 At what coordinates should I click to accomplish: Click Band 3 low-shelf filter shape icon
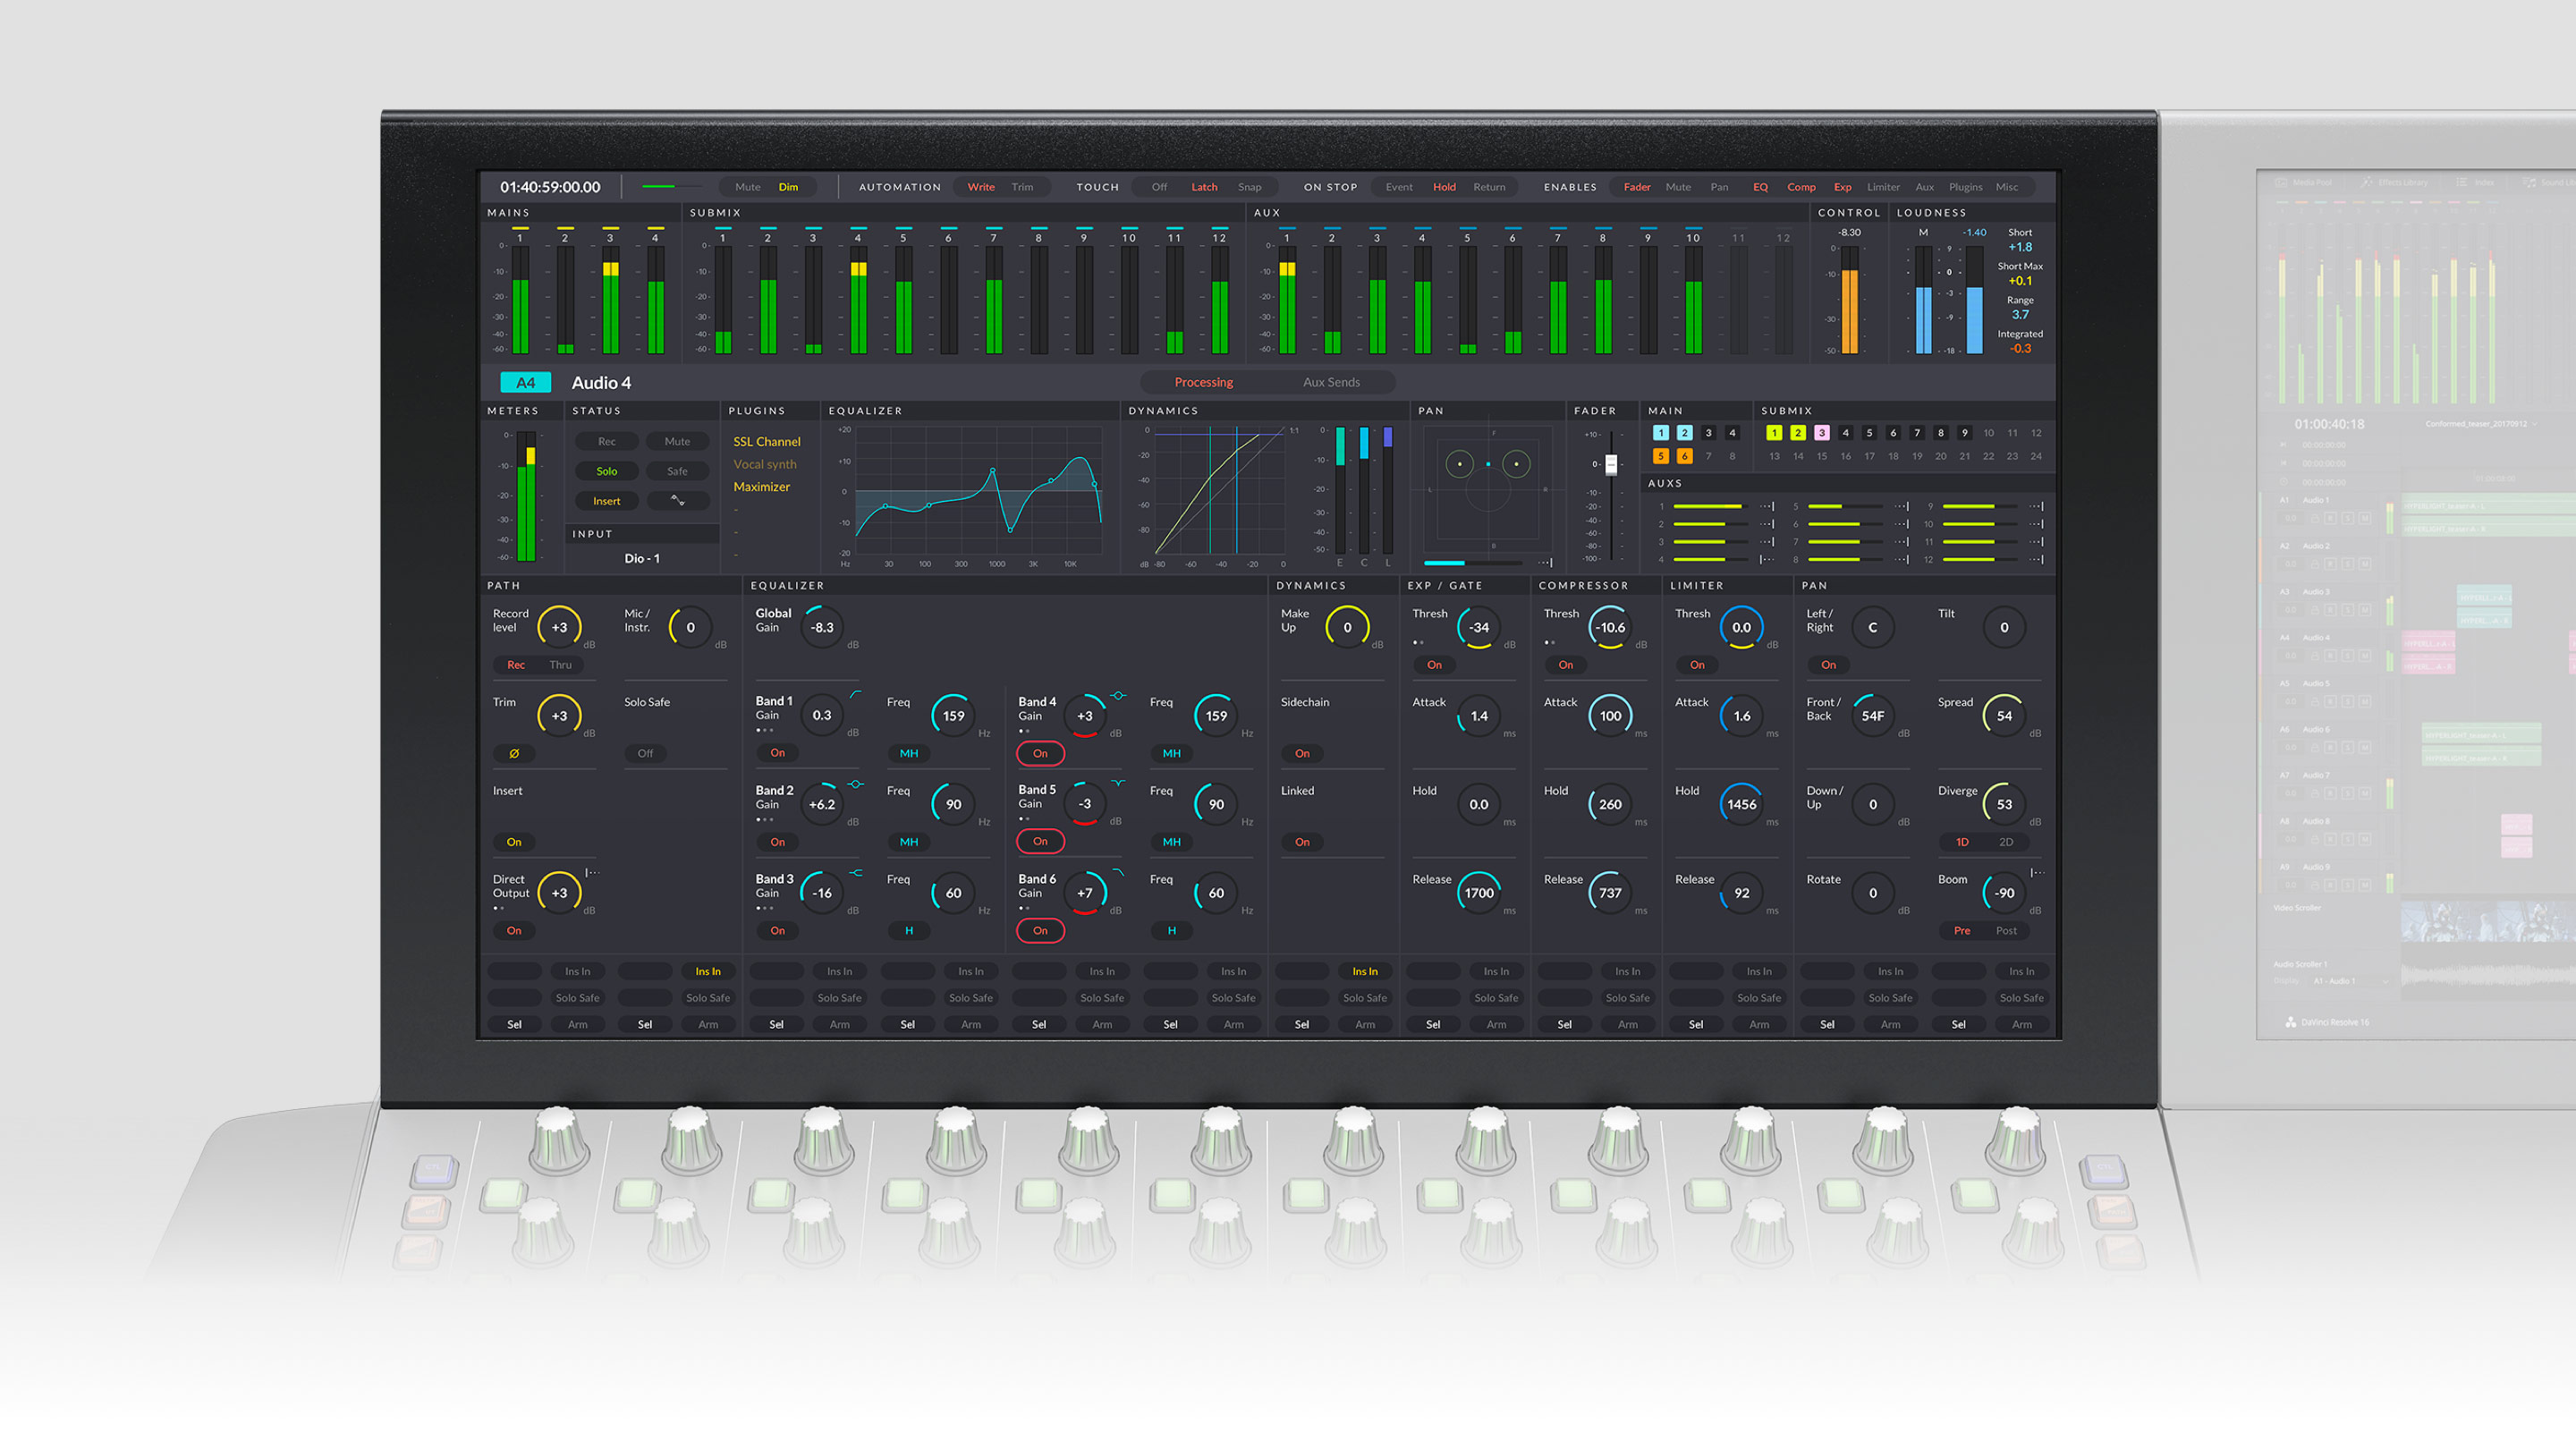[856, 872]
